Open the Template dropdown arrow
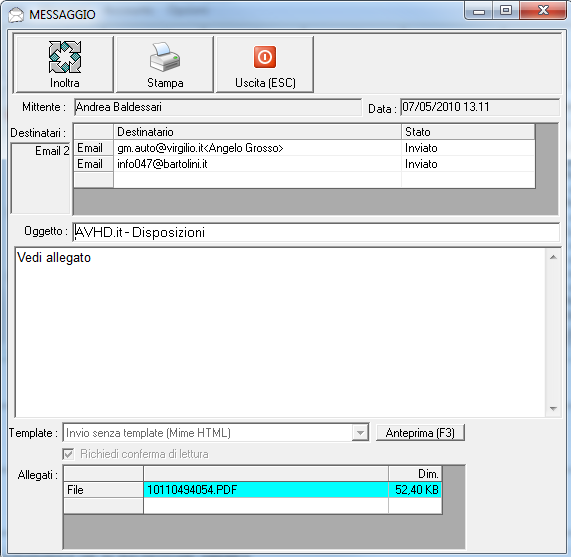The image size is (571, 557). [x=360, y=433]
